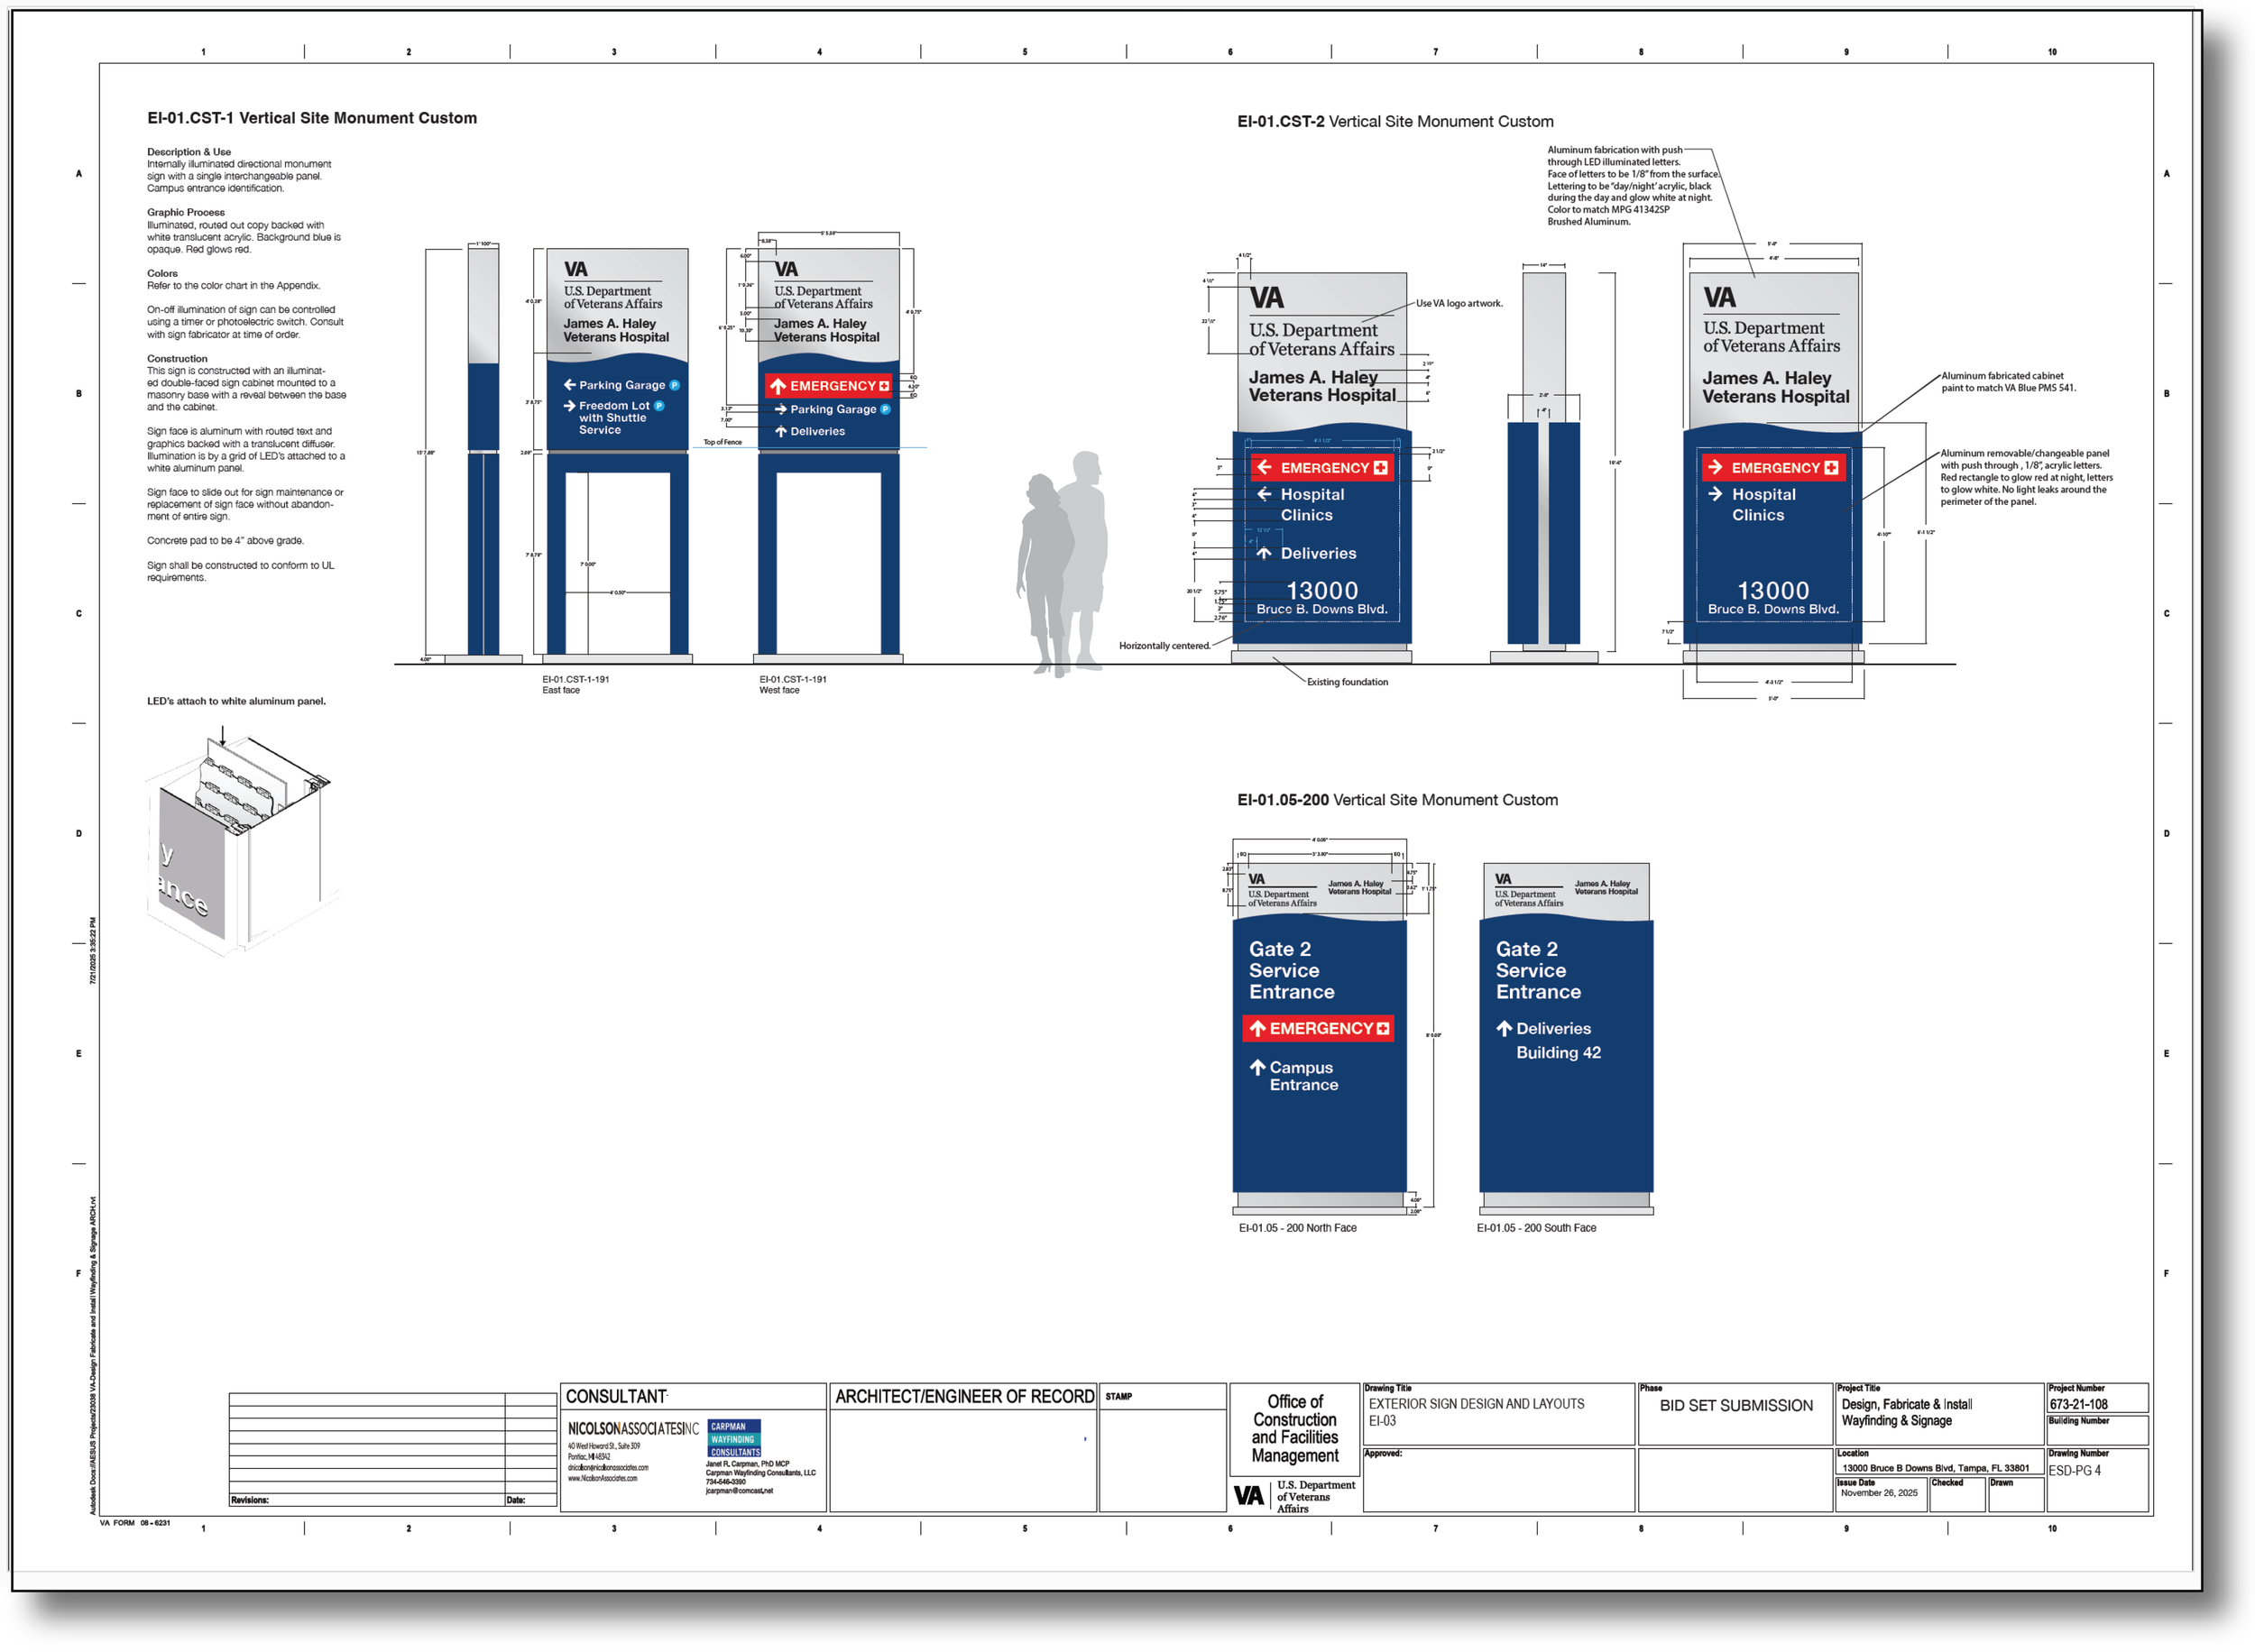
Task: Select 'Office of Construction and Facilities Management'
Action: tap(1295, 1430)
